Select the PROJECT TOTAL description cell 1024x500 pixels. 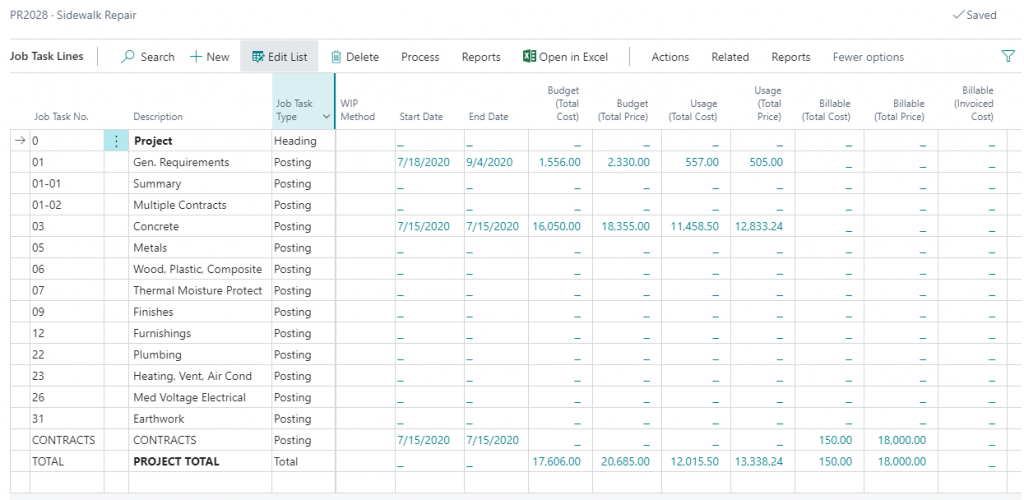pyautogui.click(x=200, y=461)
